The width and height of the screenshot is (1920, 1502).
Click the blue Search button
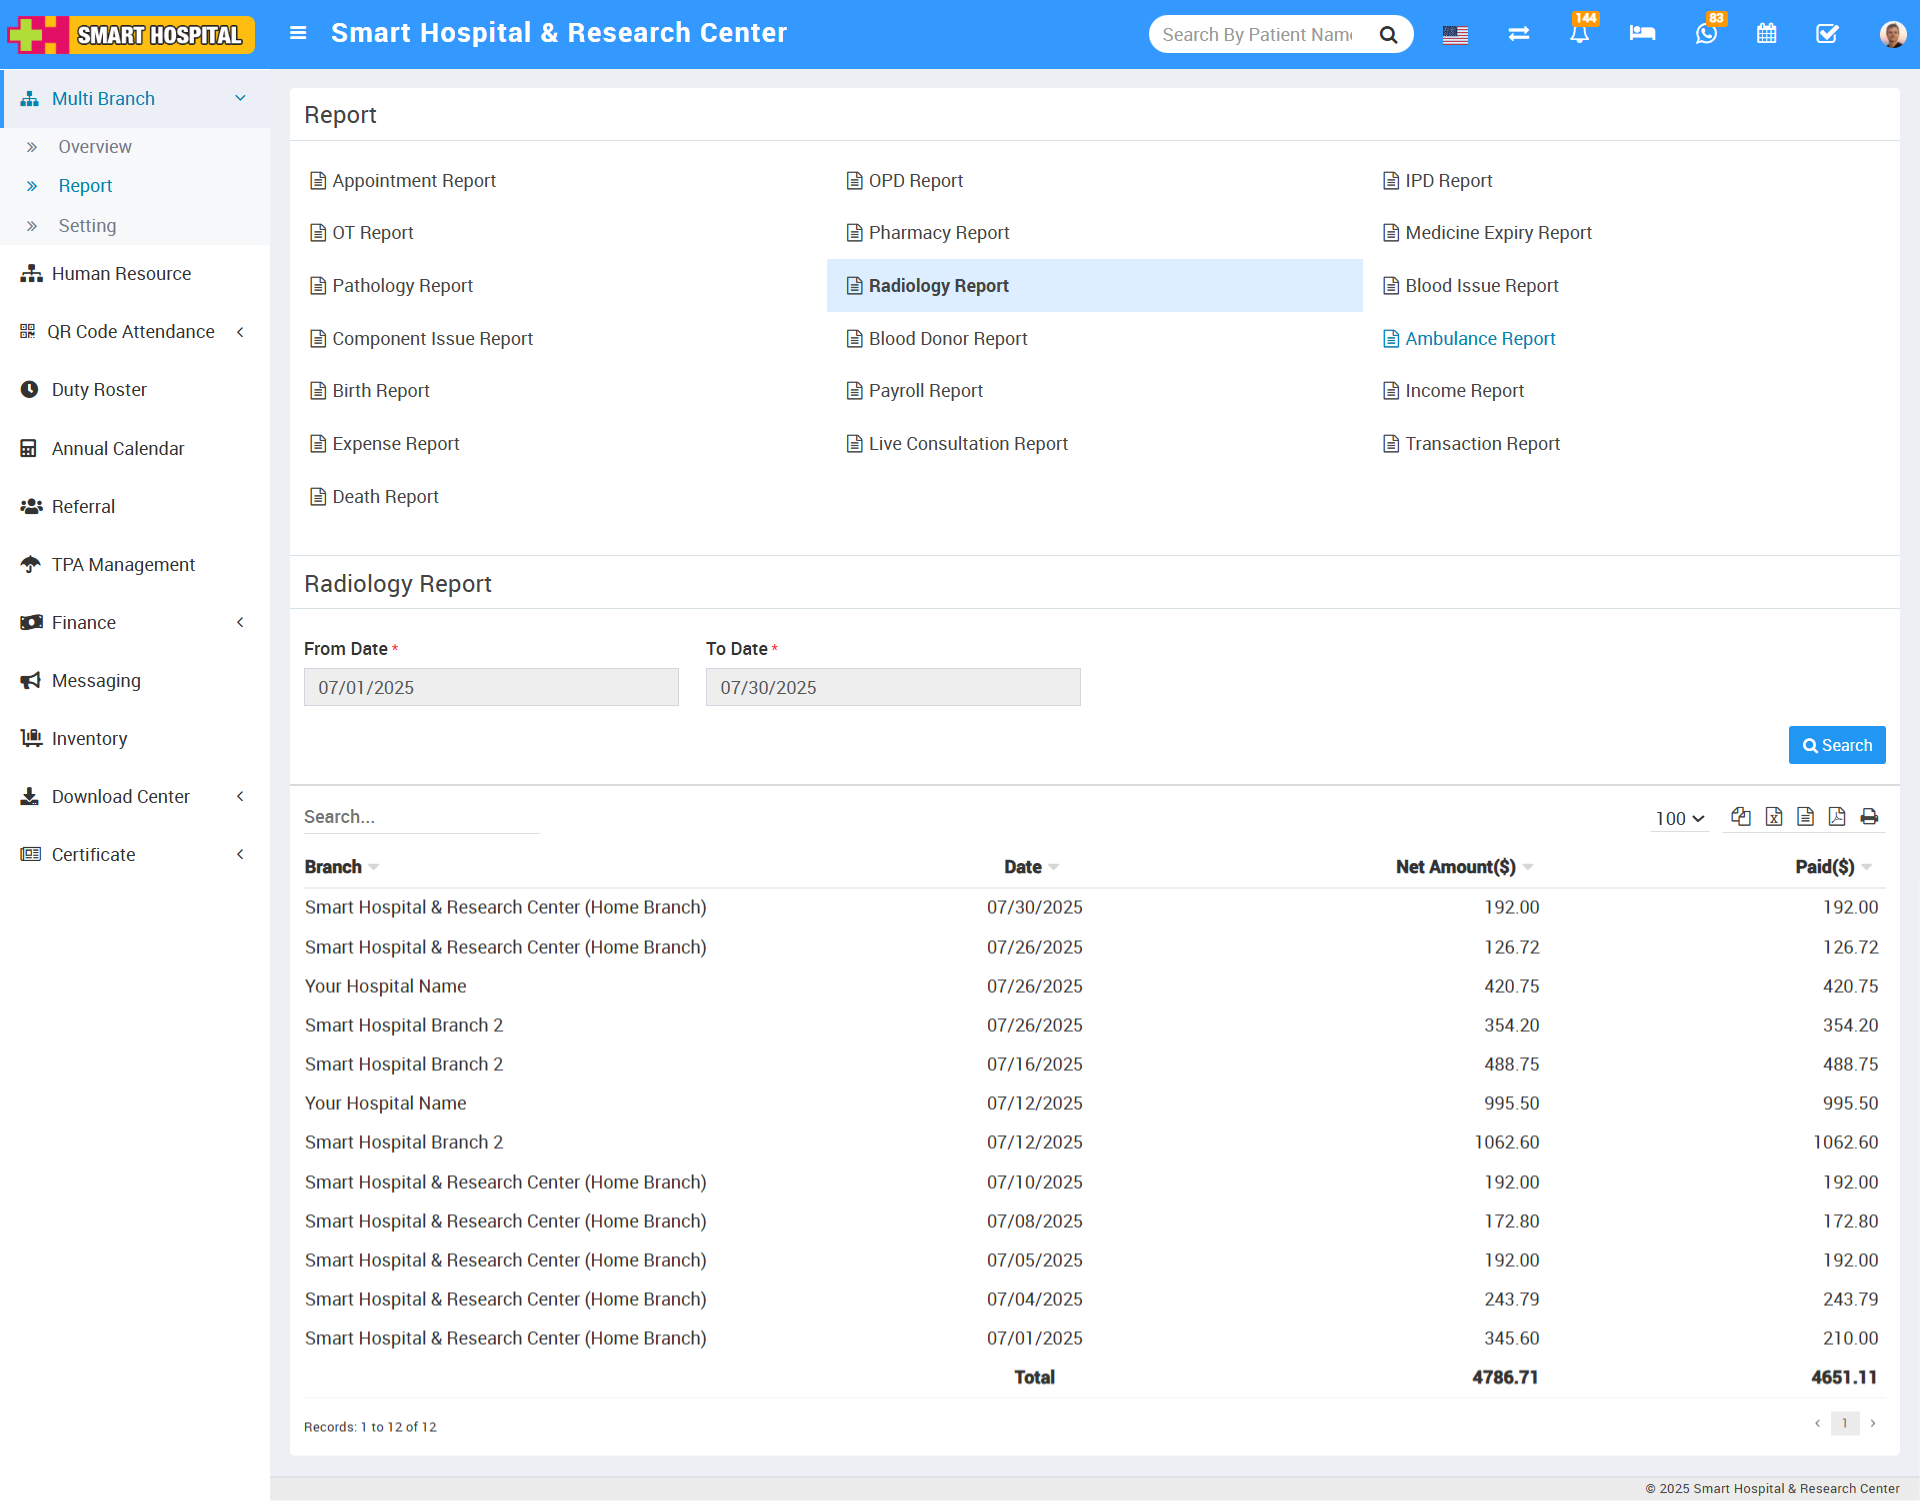pyautogui.click(x=1836, y=745)
